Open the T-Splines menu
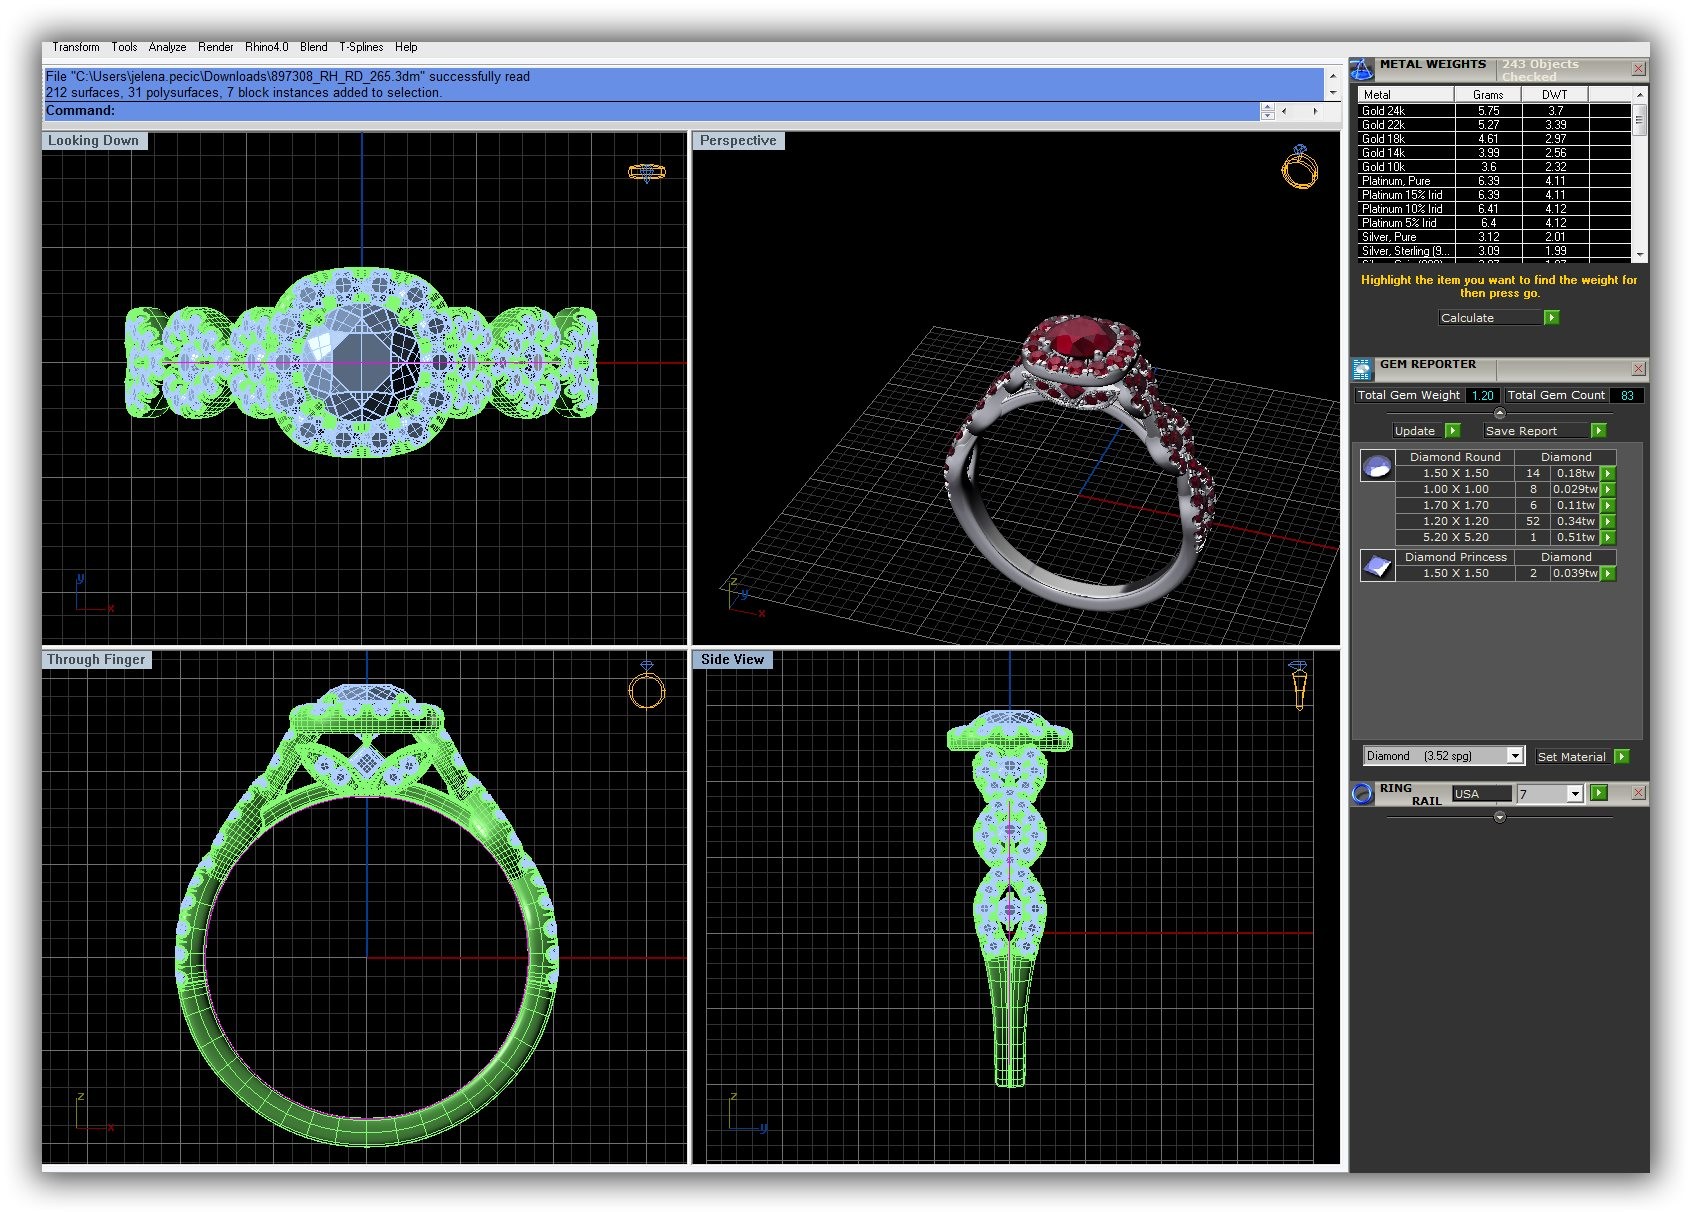 (361, 47)
